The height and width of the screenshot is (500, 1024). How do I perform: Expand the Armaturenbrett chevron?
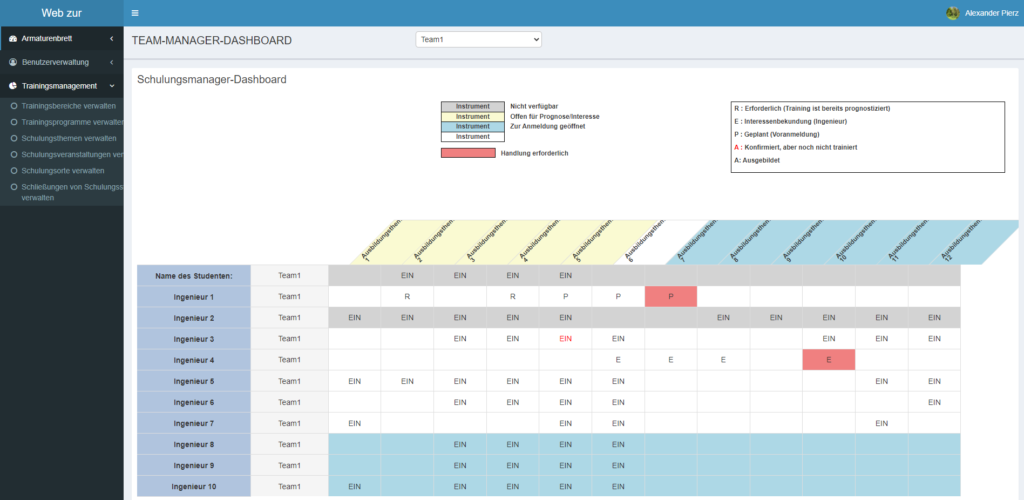click(112, 39)
